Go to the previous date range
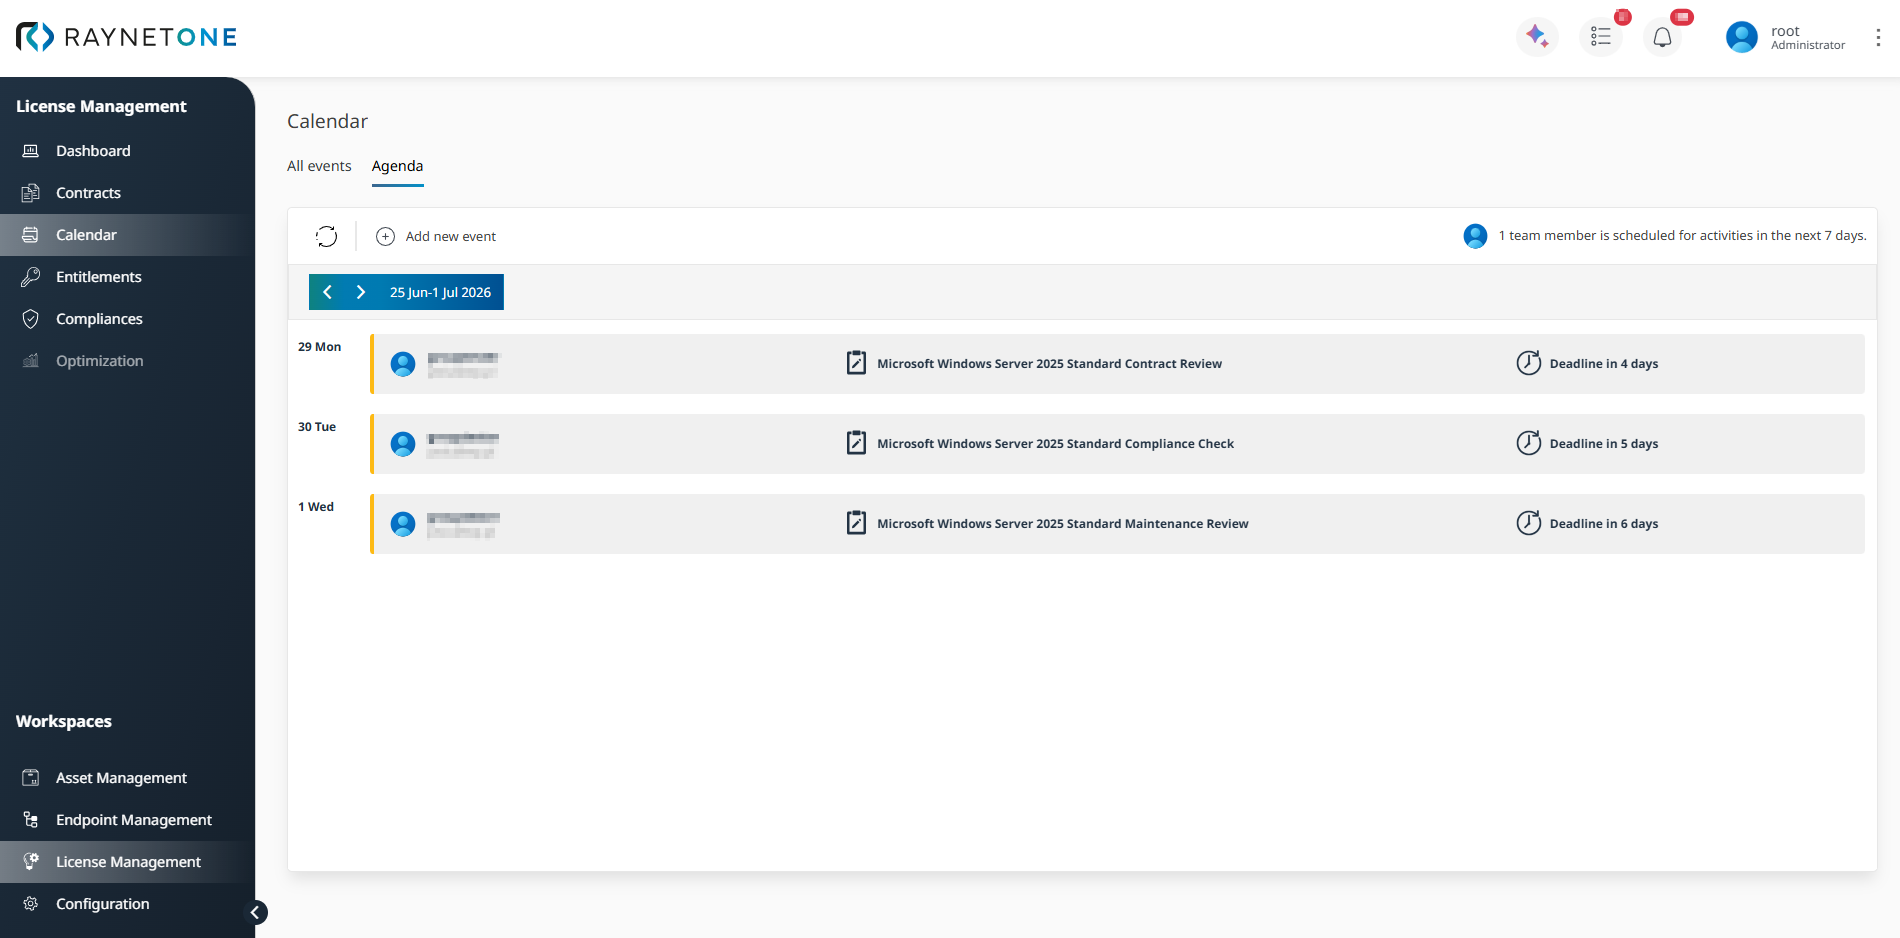 pyautogui.click(x=327, y=292)
